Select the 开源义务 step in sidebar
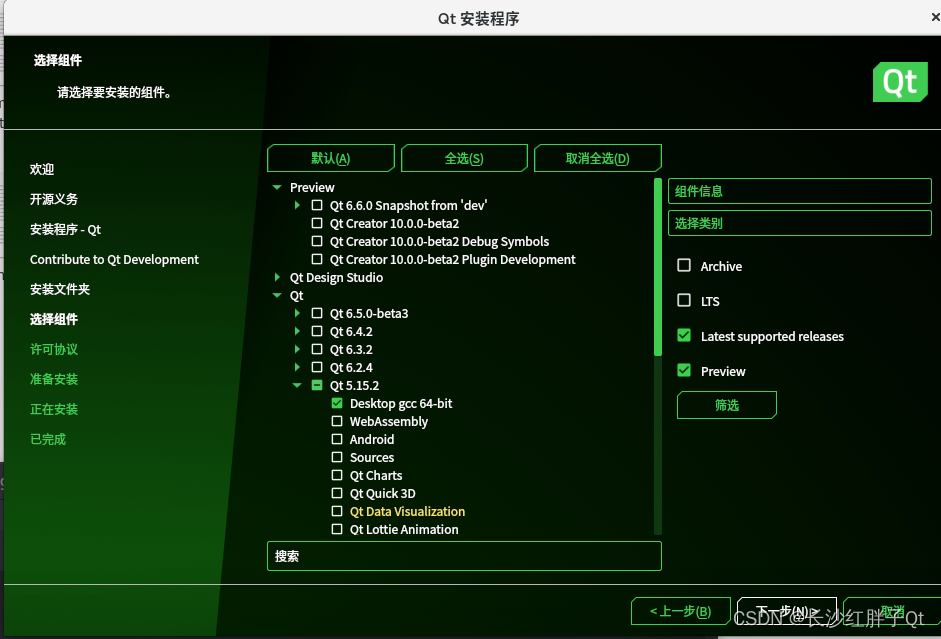 click(x=54, y=199)
